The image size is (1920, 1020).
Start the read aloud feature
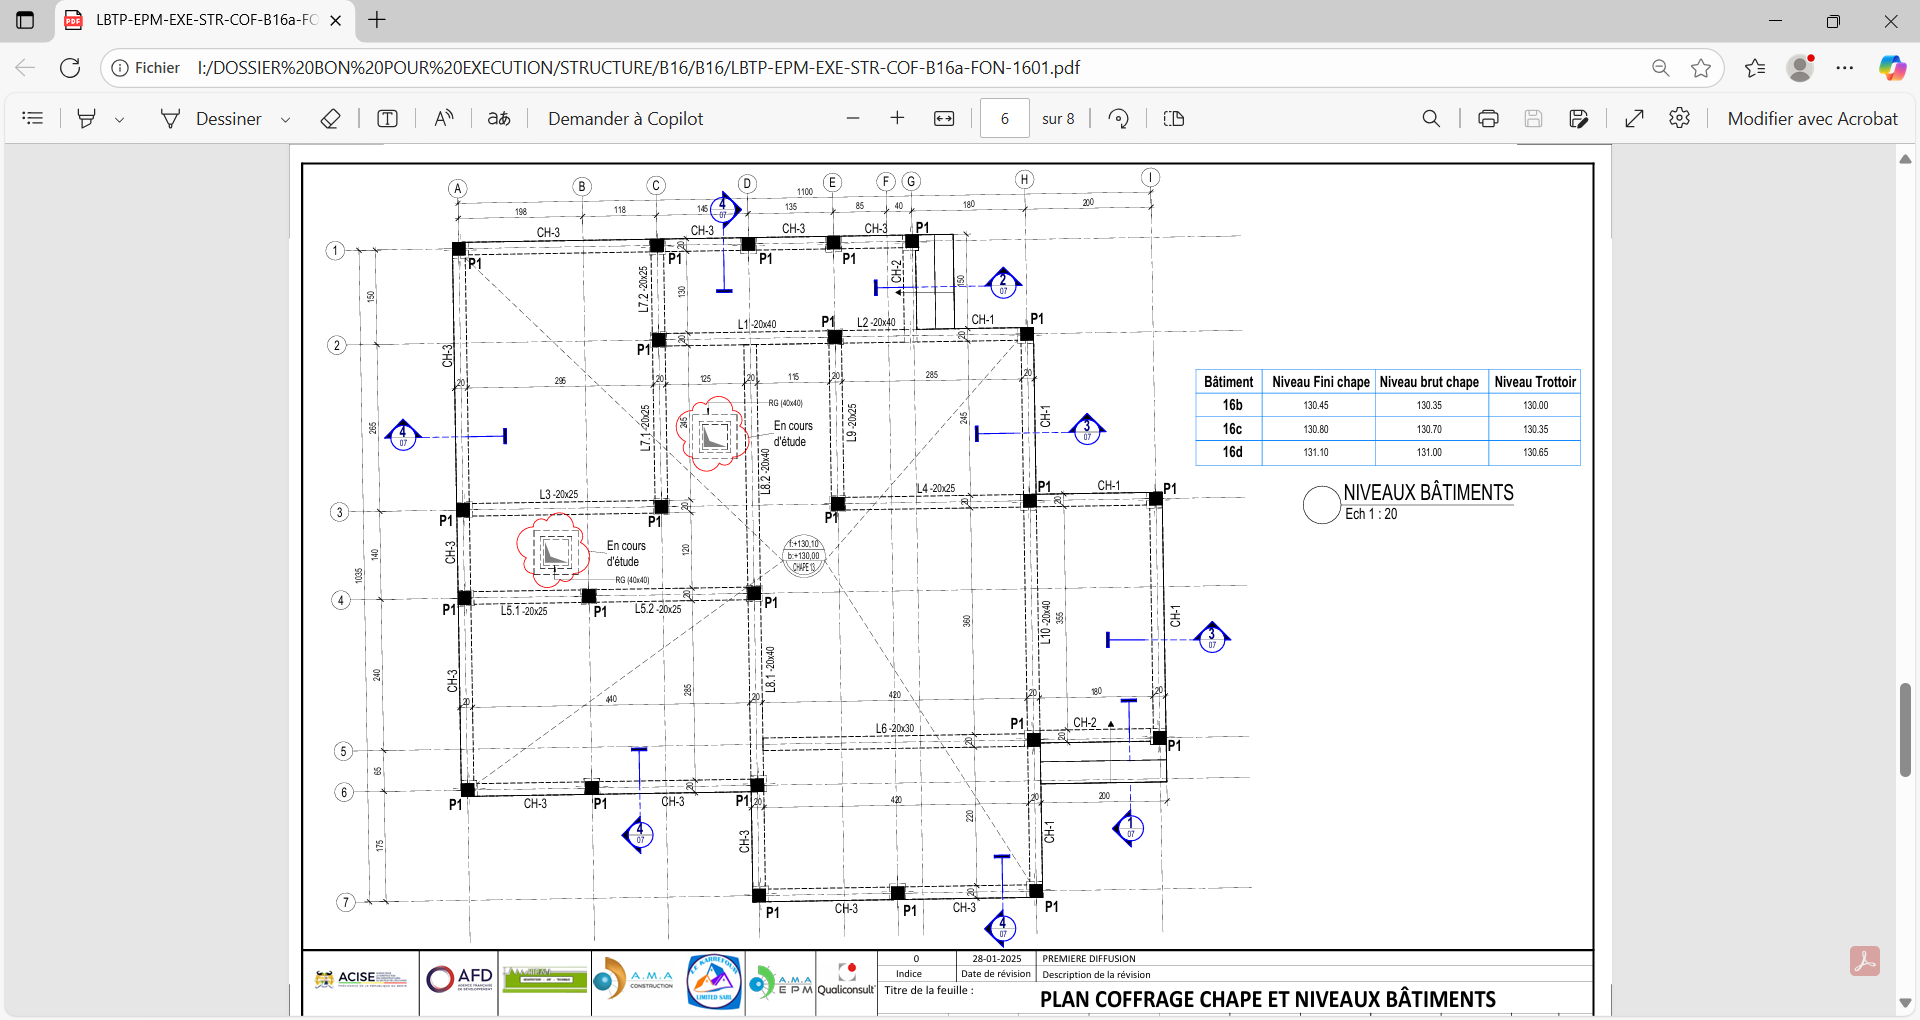[444, 119]
